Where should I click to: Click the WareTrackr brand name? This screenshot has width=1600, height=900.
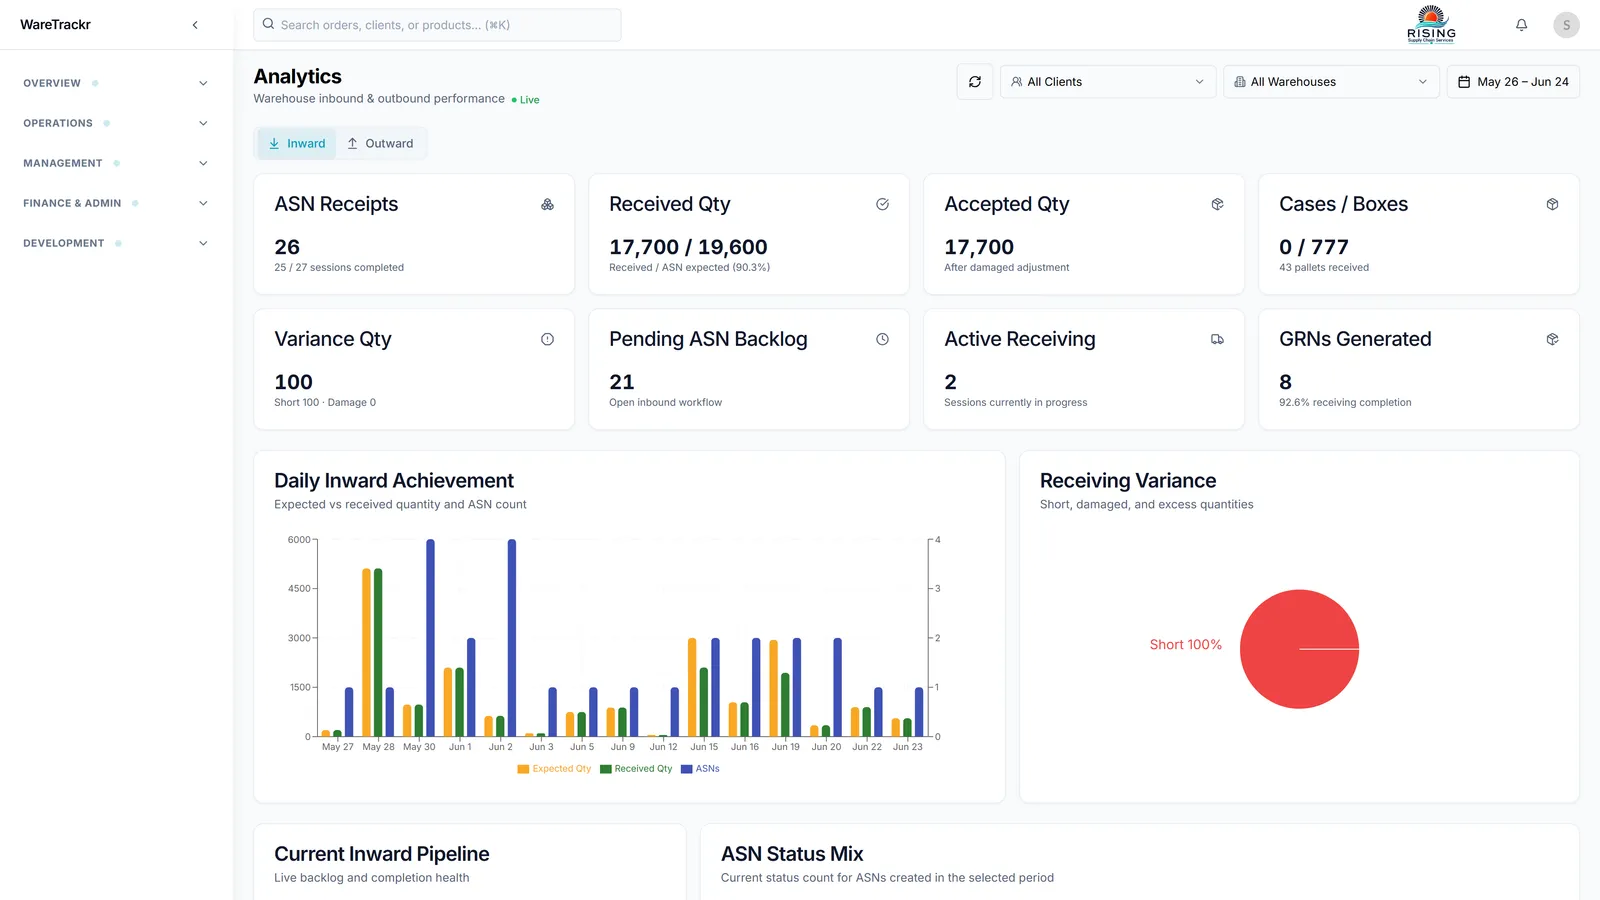coord(55,25)
